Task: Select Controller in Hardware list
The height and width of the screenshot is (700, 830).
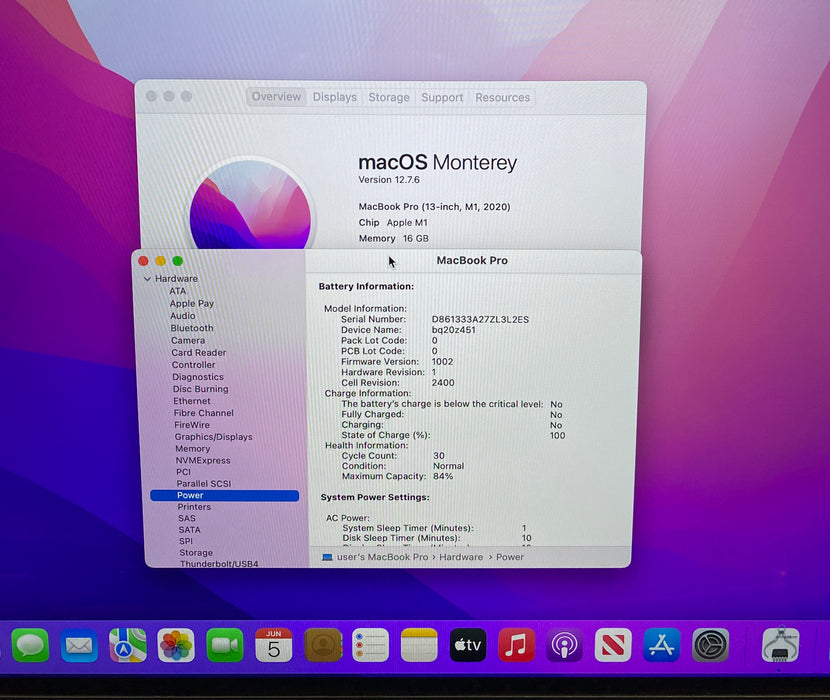Action: (193, 364)
